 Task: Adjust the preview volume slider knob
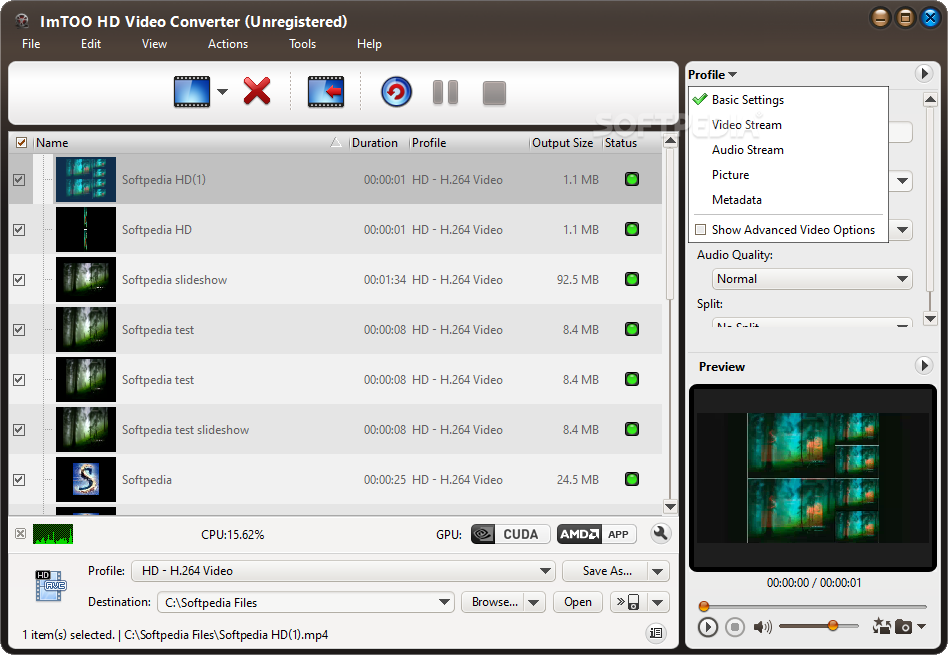[833, 625]
